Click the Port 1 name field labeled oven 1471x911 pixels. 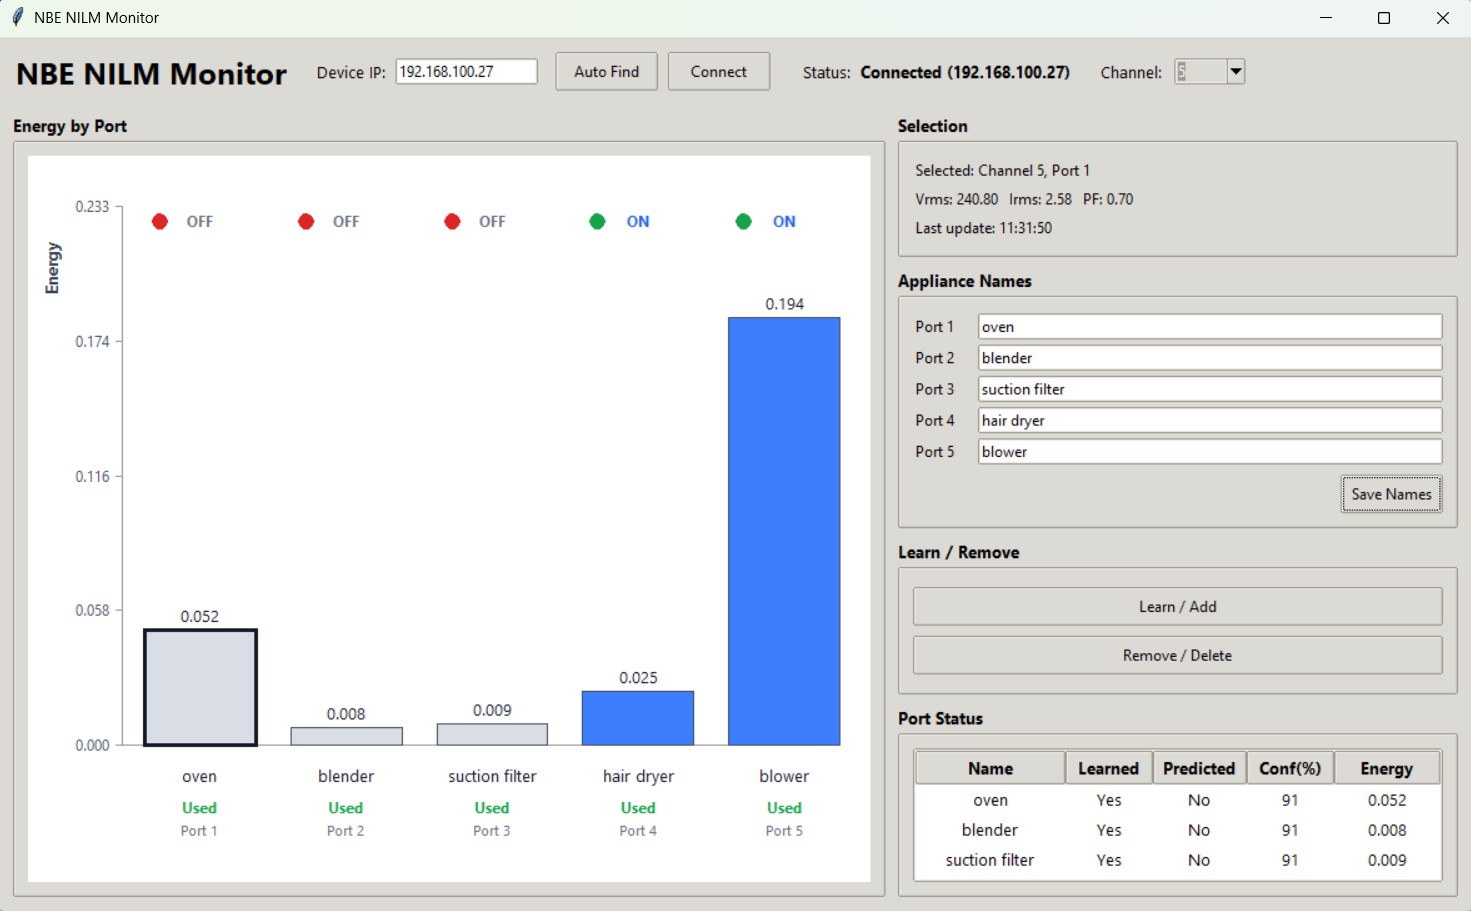coord(1208,326)
